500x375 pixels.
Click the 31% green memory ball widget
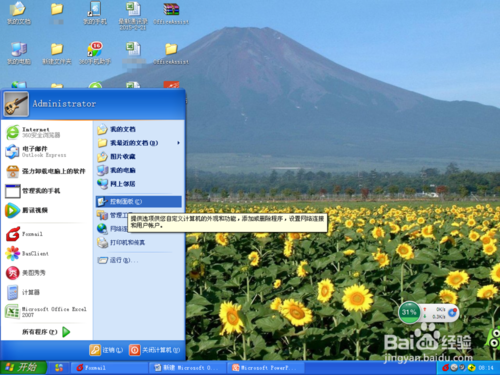(409, 313)
